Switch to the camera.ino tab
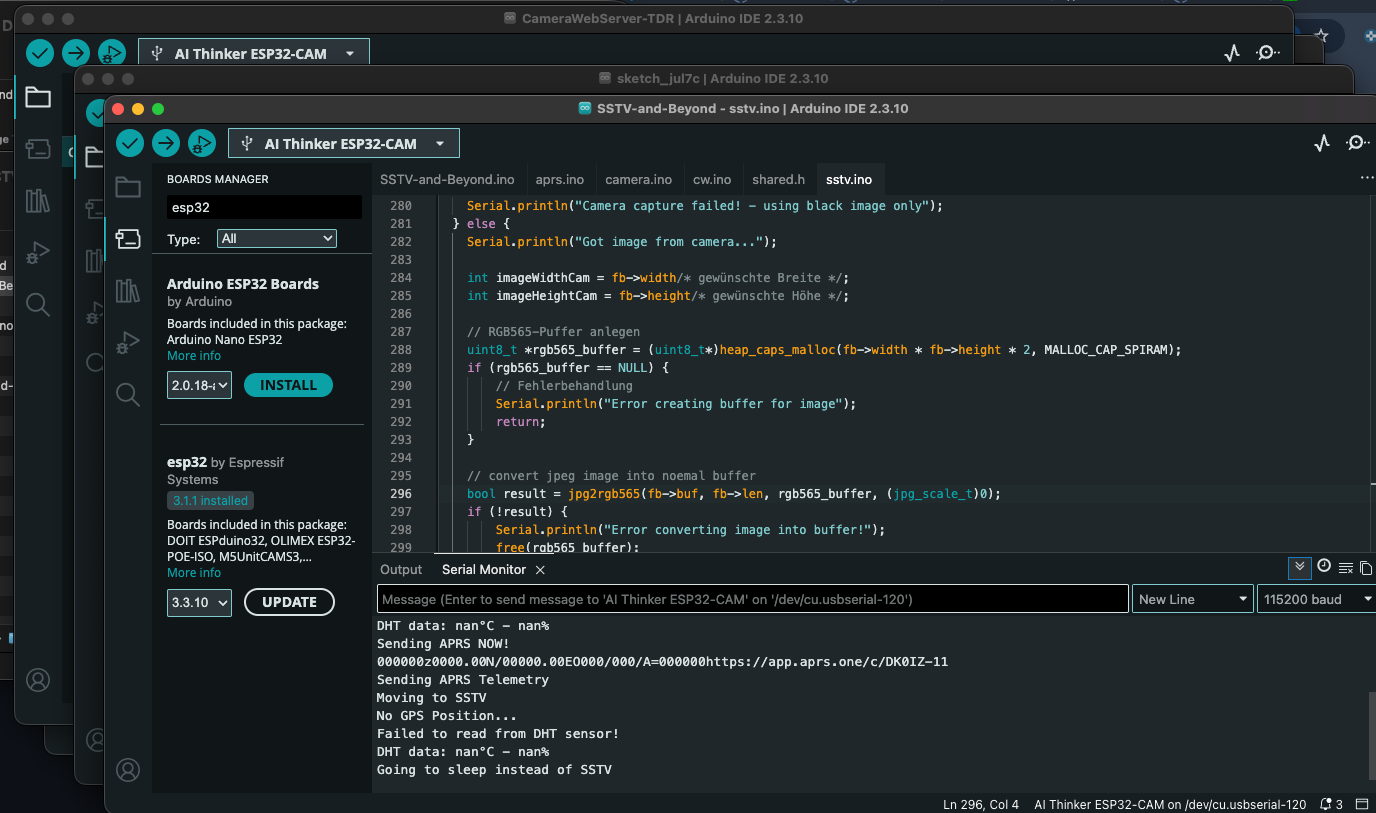Viewport: 1376px width, 813px height. 639,180
